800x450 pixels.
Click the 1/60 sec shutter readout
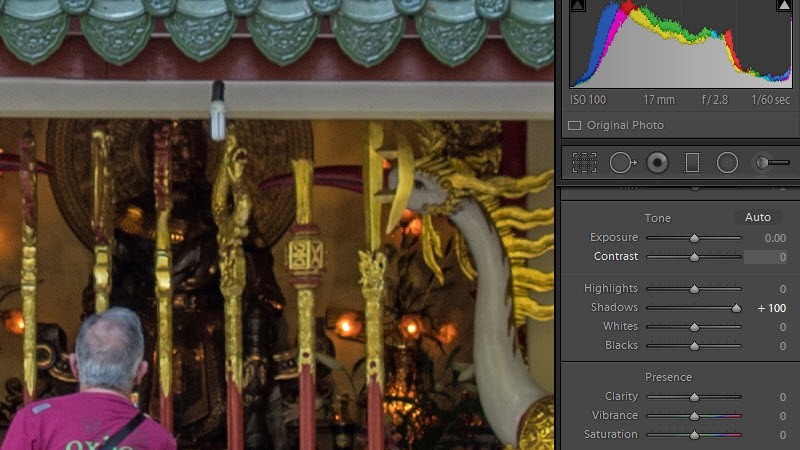770,100
